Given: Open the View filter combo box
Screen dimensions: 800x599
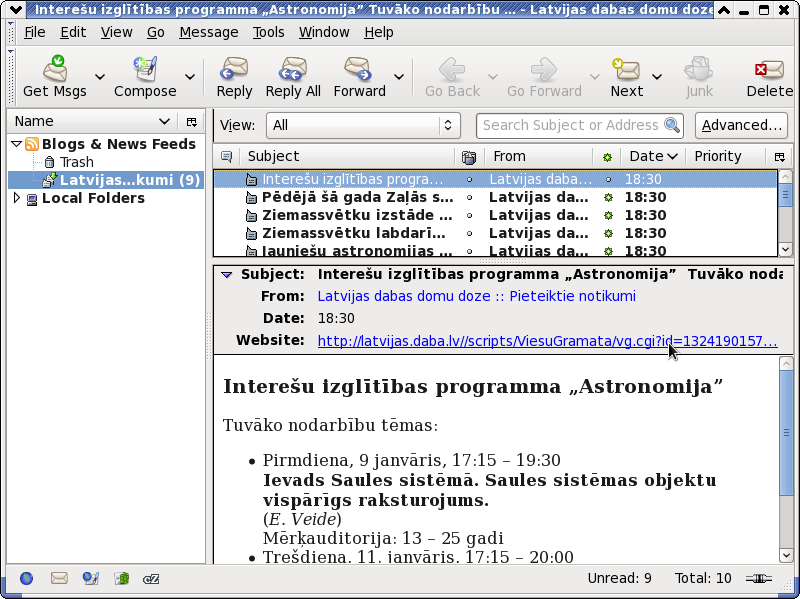Looking at the screenshot, I should pyautogui.click(x=363, y=125).
